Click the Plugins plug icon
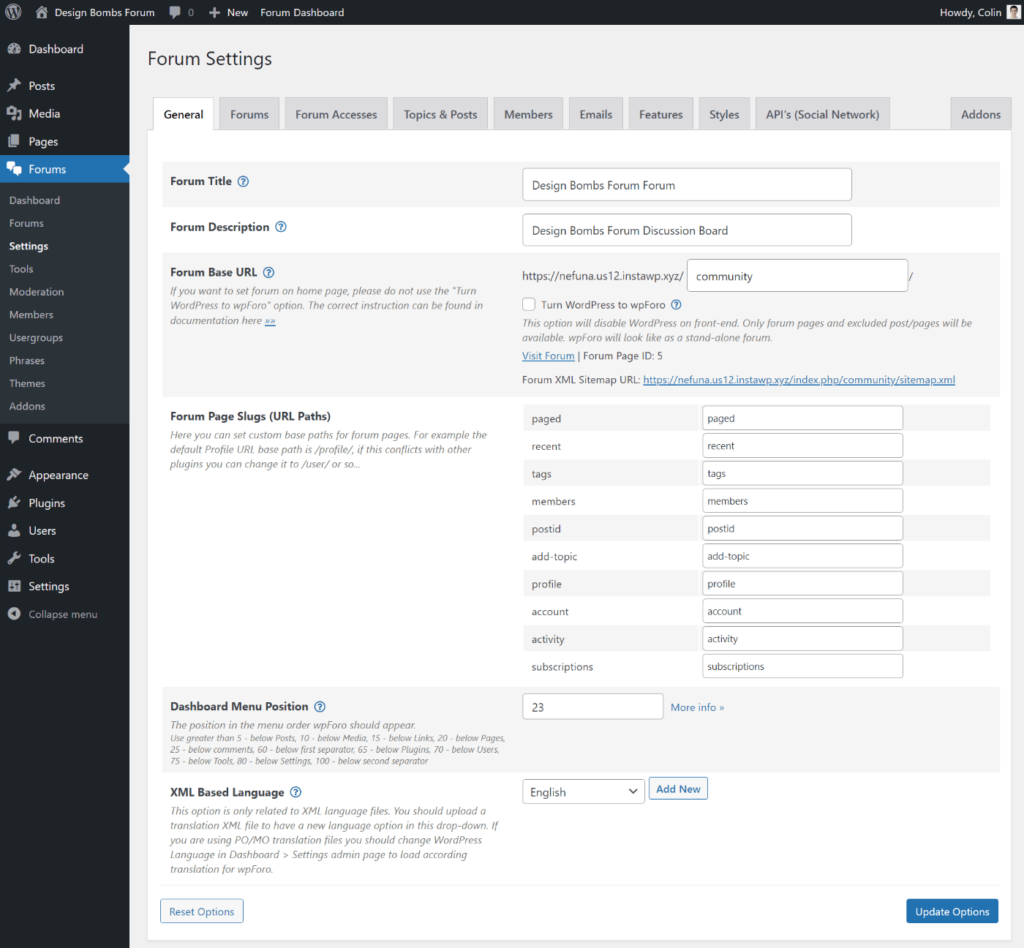 [x=14, y=503]
